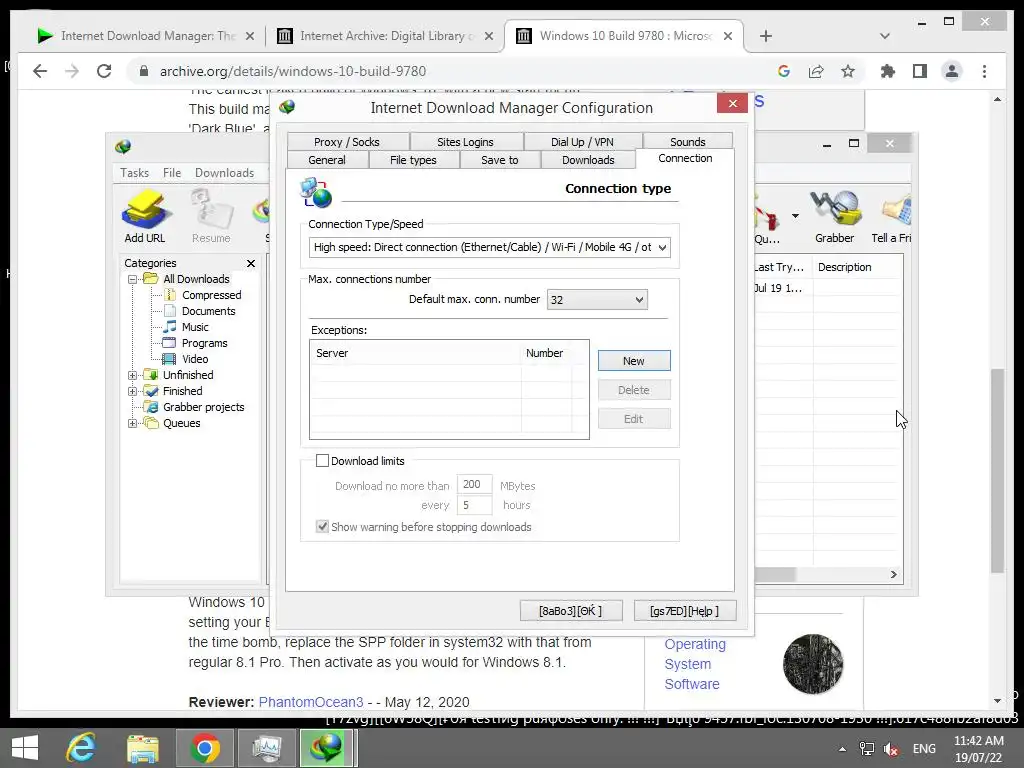This screenshot has height=768, width=1024.
Task: Bookmark this page with the star icon
Action: click(848, 71)
